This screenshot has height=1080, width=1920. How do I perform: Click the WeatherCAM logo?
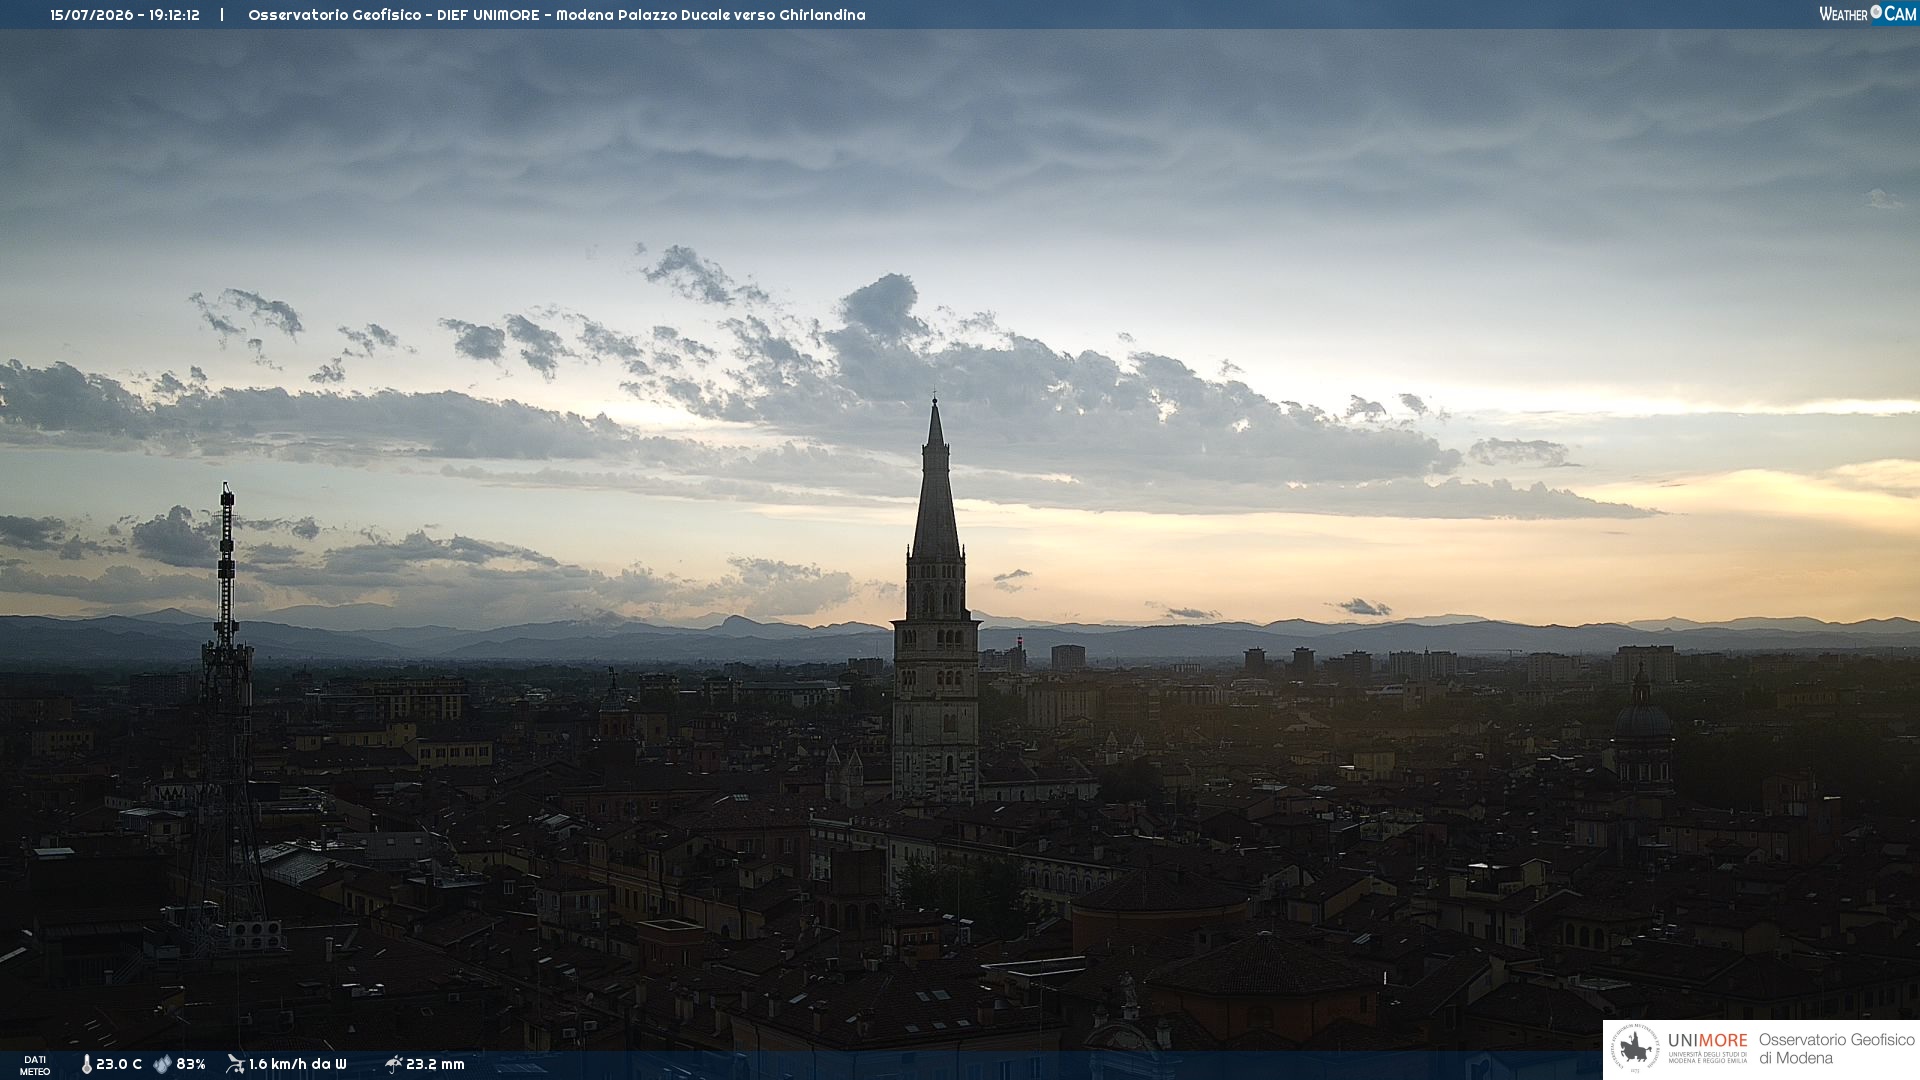[1867, 14]
